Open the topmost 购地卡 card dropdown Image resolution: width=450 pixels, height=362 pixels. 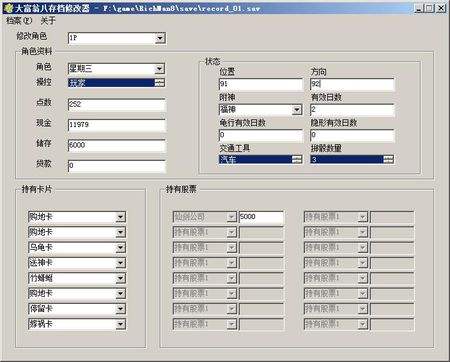point(121,217)
